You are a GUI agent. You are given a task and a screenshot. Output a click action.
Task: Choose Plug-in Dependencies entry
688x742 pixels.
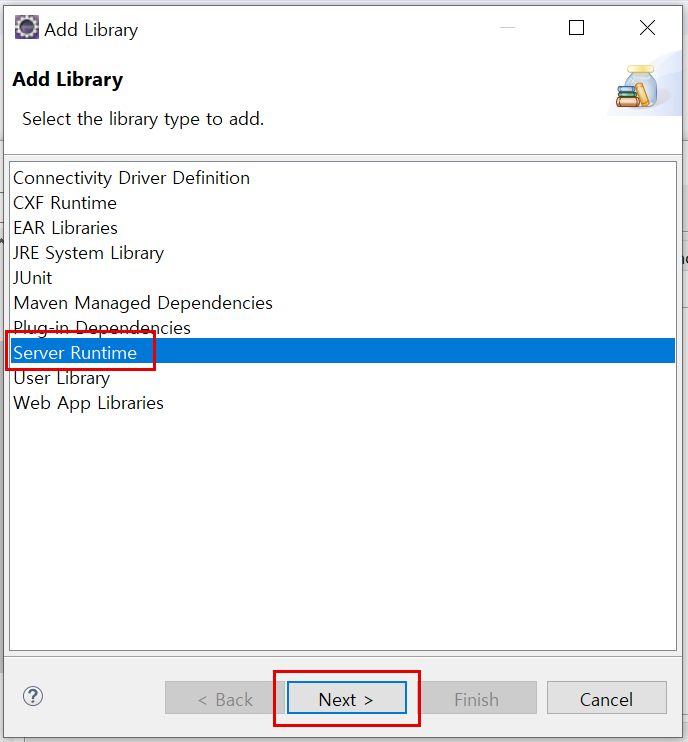pos(102,327)
